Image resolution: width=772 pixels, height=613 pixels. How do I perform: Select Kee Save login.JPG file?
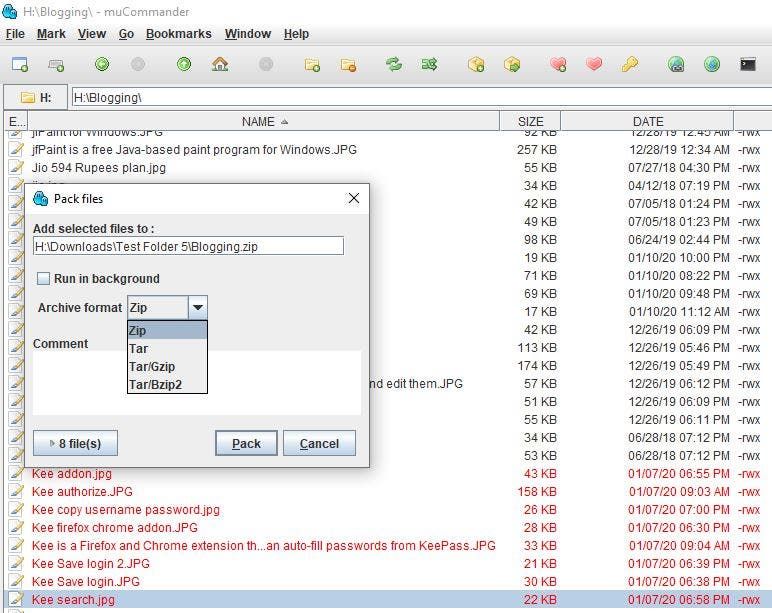(86, 581)
